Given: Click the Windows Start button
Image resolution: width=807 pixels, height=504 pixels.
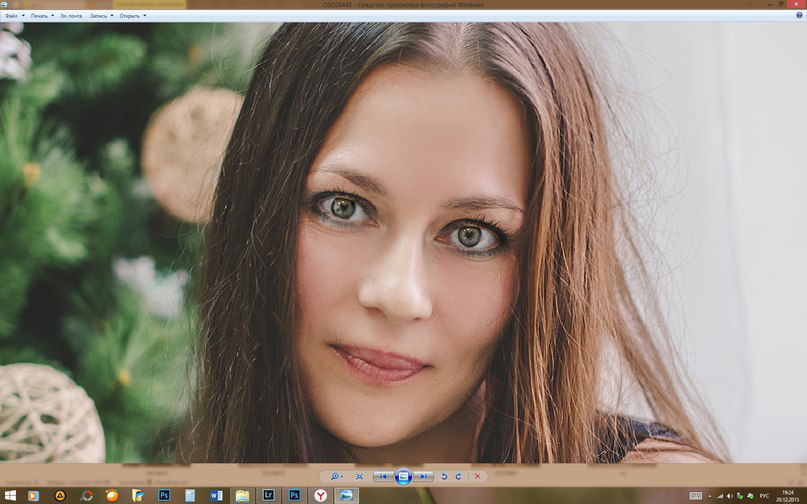Looking at the screenshot, I should [8, 495].
